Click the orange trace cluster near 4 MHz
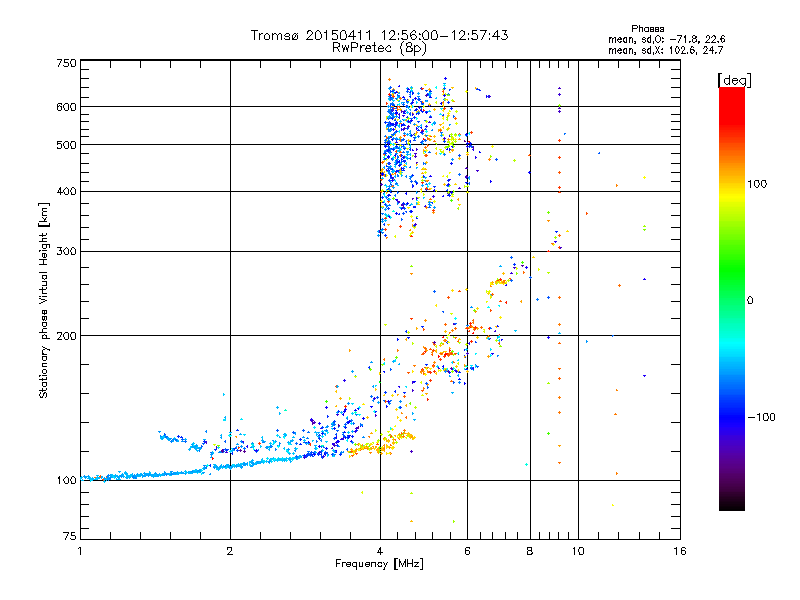Image resolution: width=800 pixels, height=600 pixels. point(382,444)
